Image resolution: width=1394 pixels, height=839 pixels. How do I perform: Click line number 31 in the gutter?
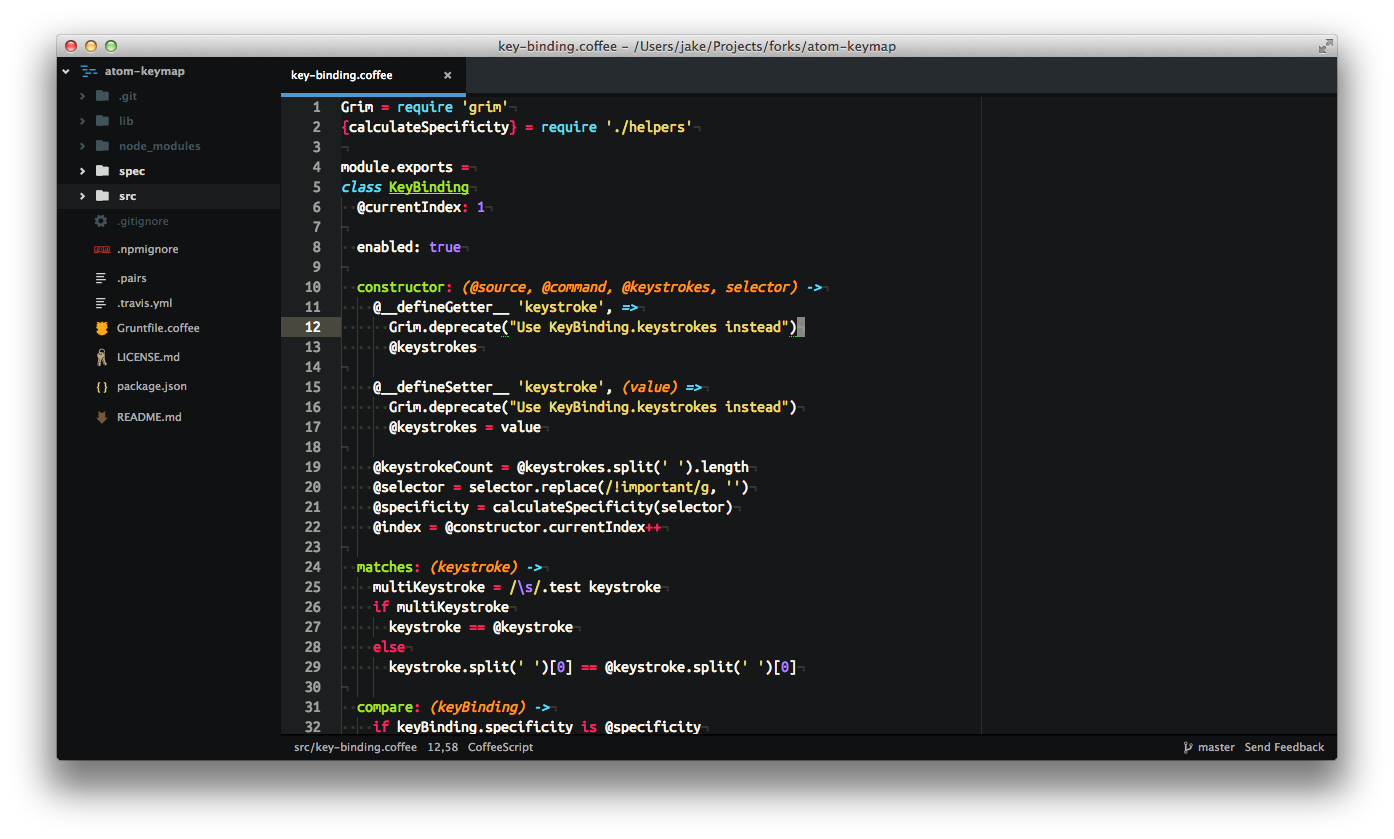312,707
